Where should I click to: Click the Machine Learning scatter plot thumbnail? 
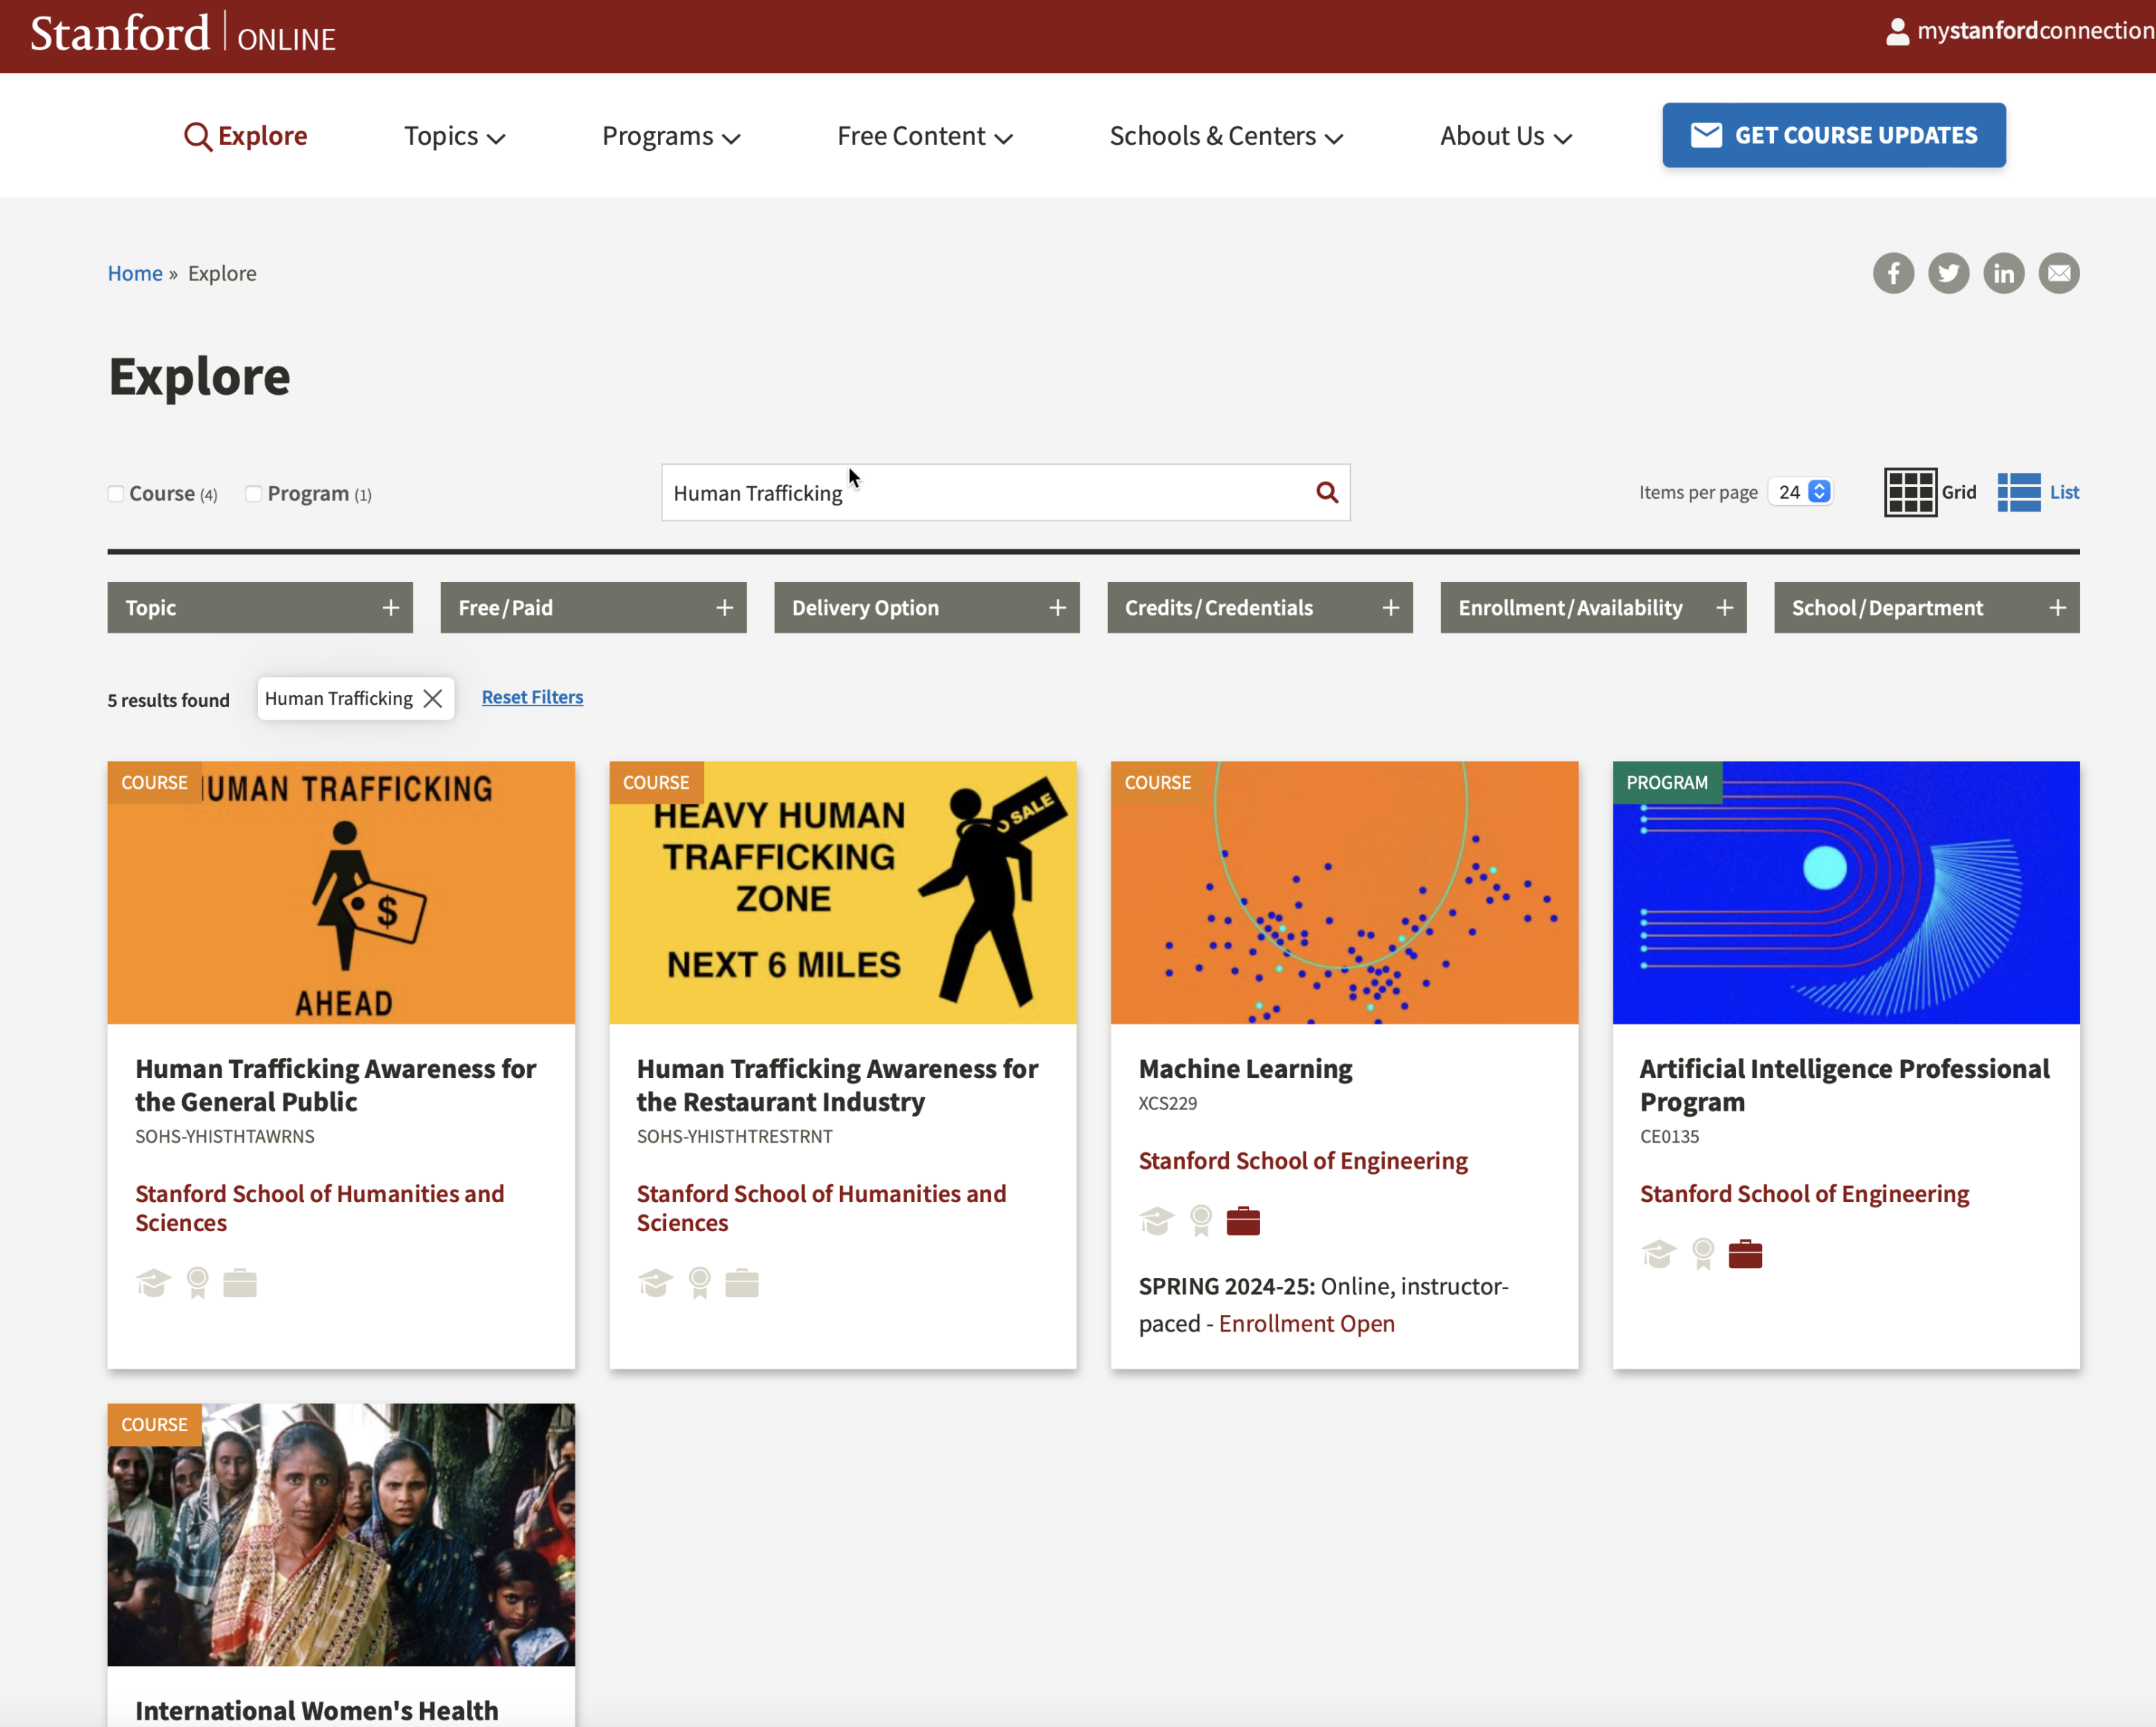1344,893
